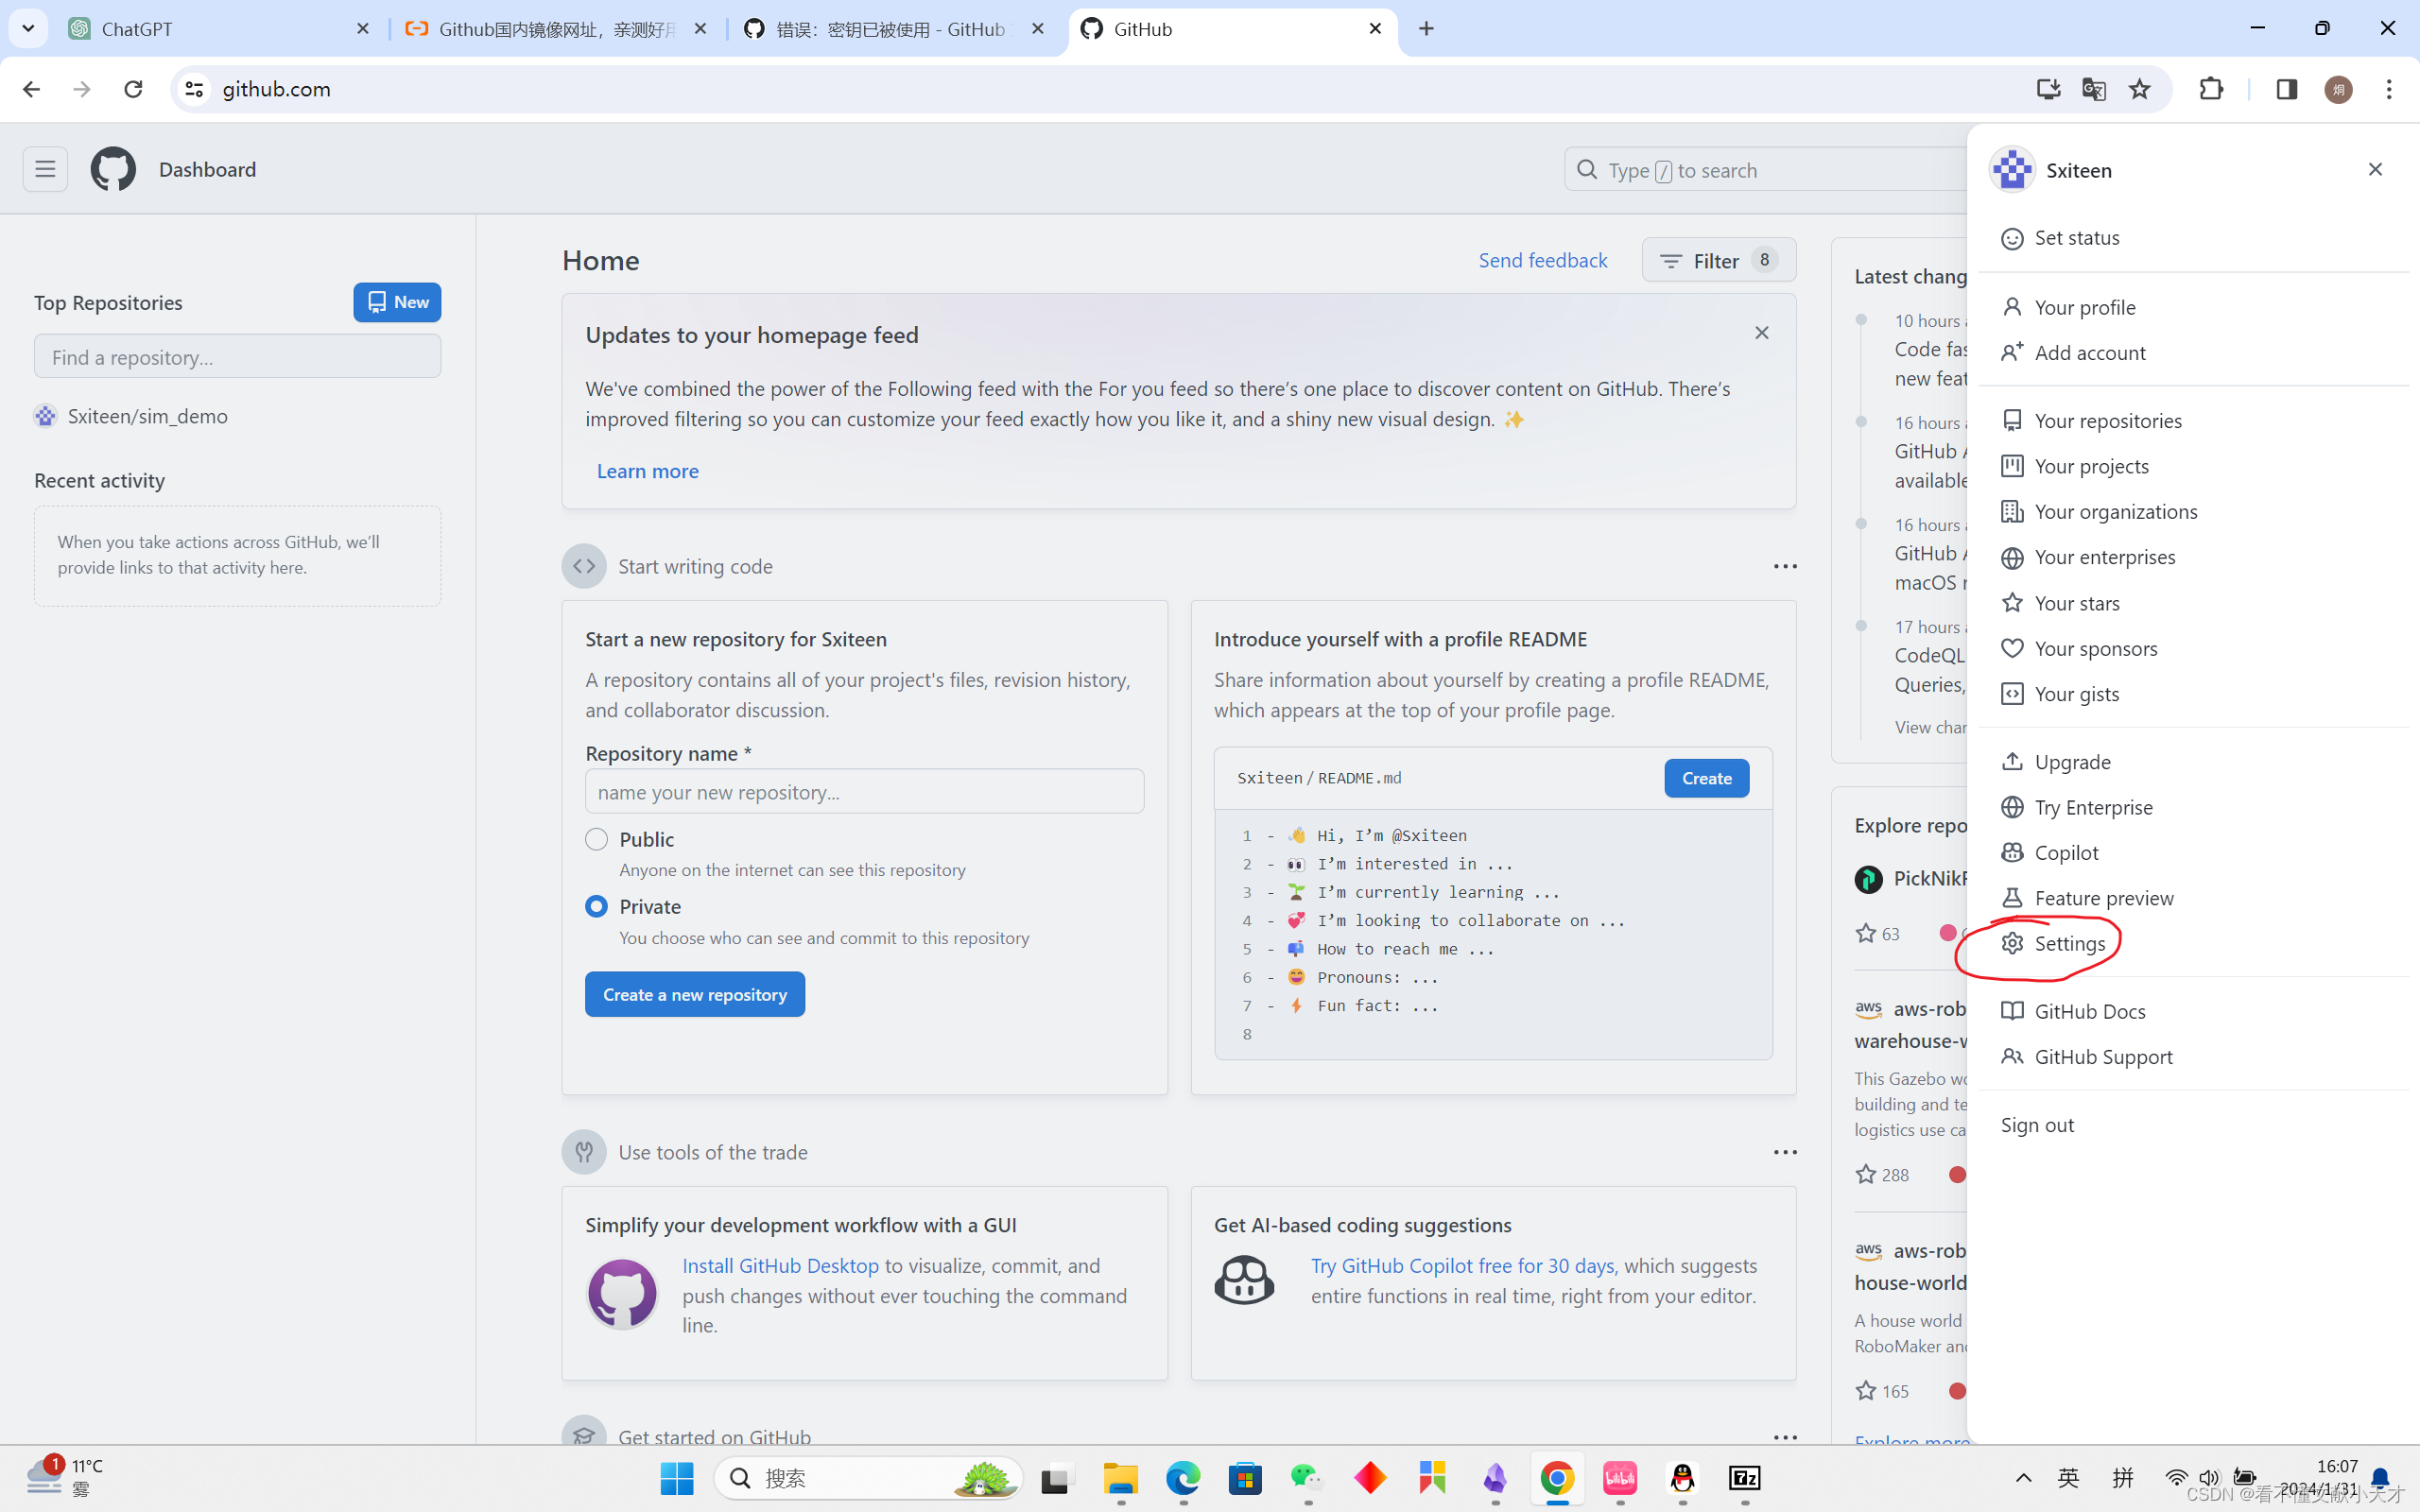Open the hamburger navigation menu
The image size is (2420, 1512).
click(45, 169)
